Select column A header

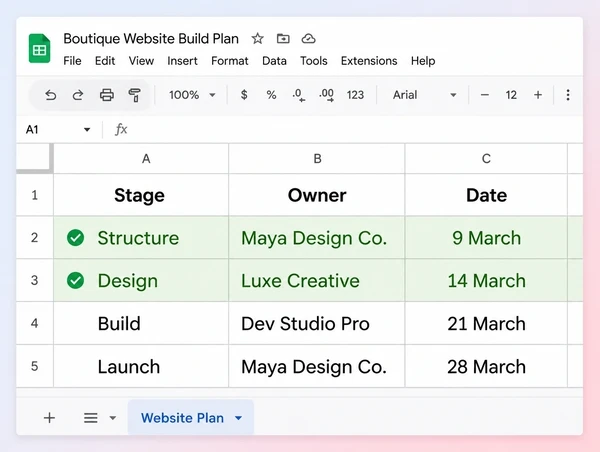pos(141,158)
